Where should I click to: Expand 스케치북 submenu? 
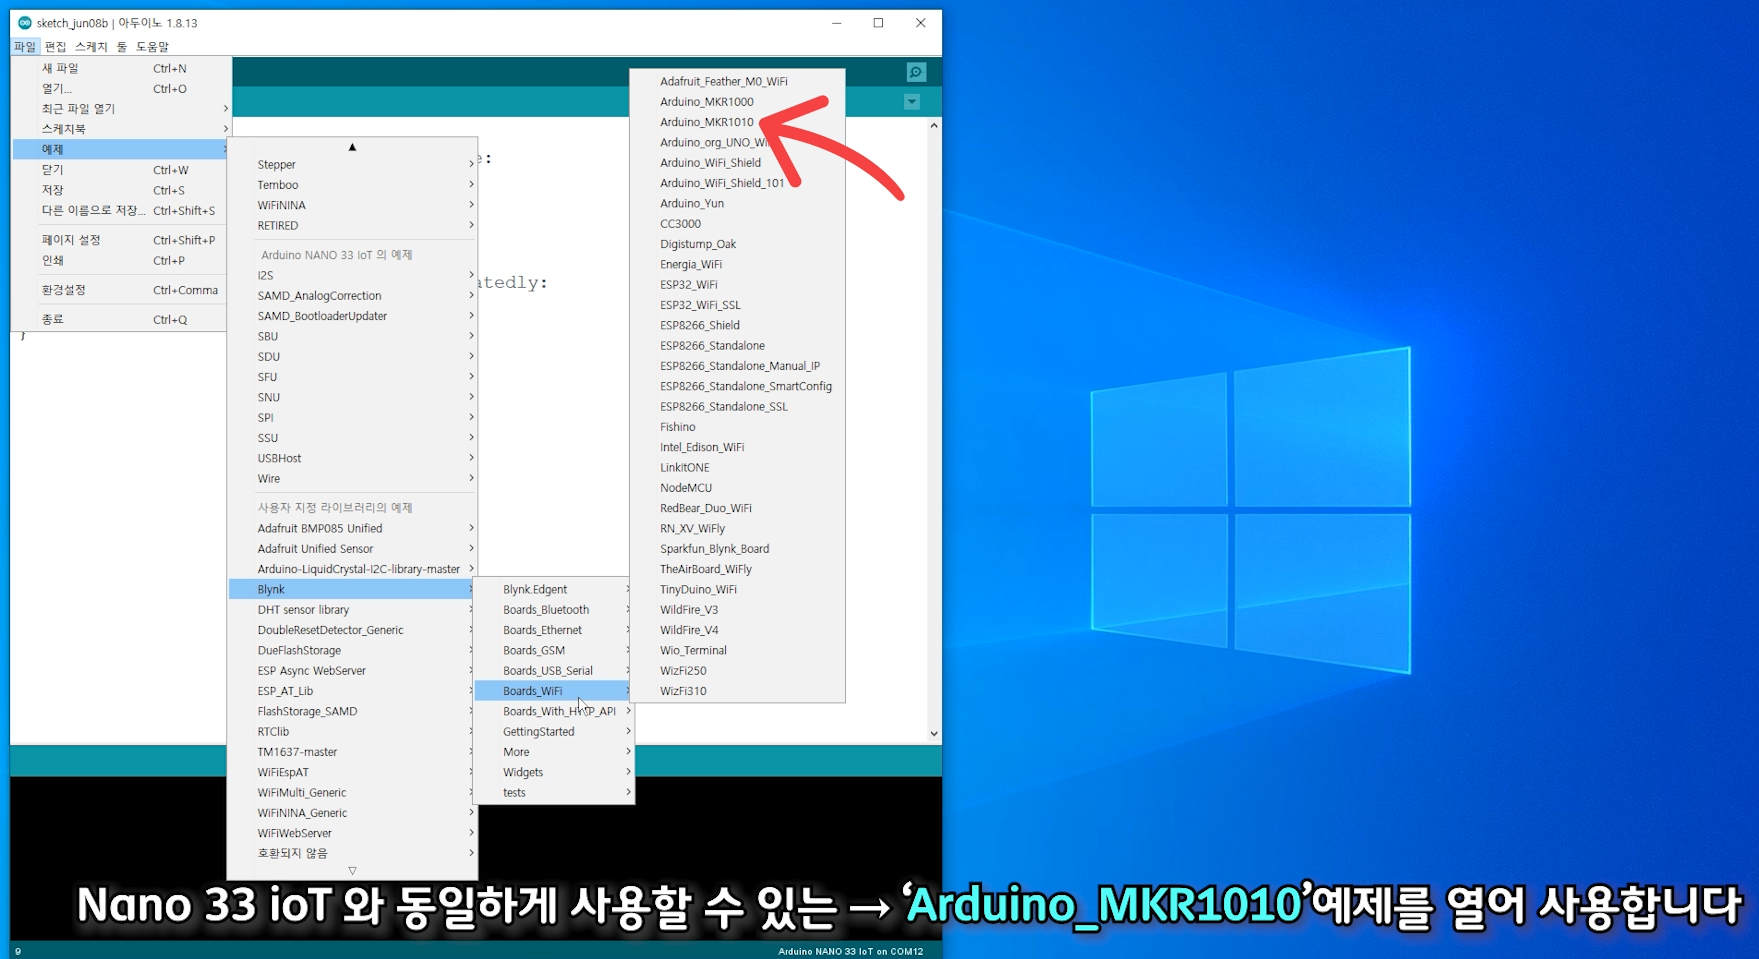[x=120, y=129]
